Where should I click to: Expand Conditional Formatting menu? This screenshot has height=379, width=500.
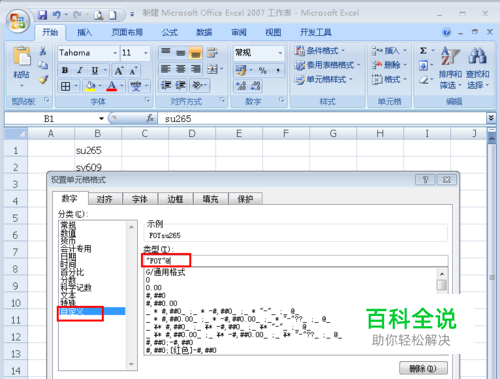click(x=319, y=51)
